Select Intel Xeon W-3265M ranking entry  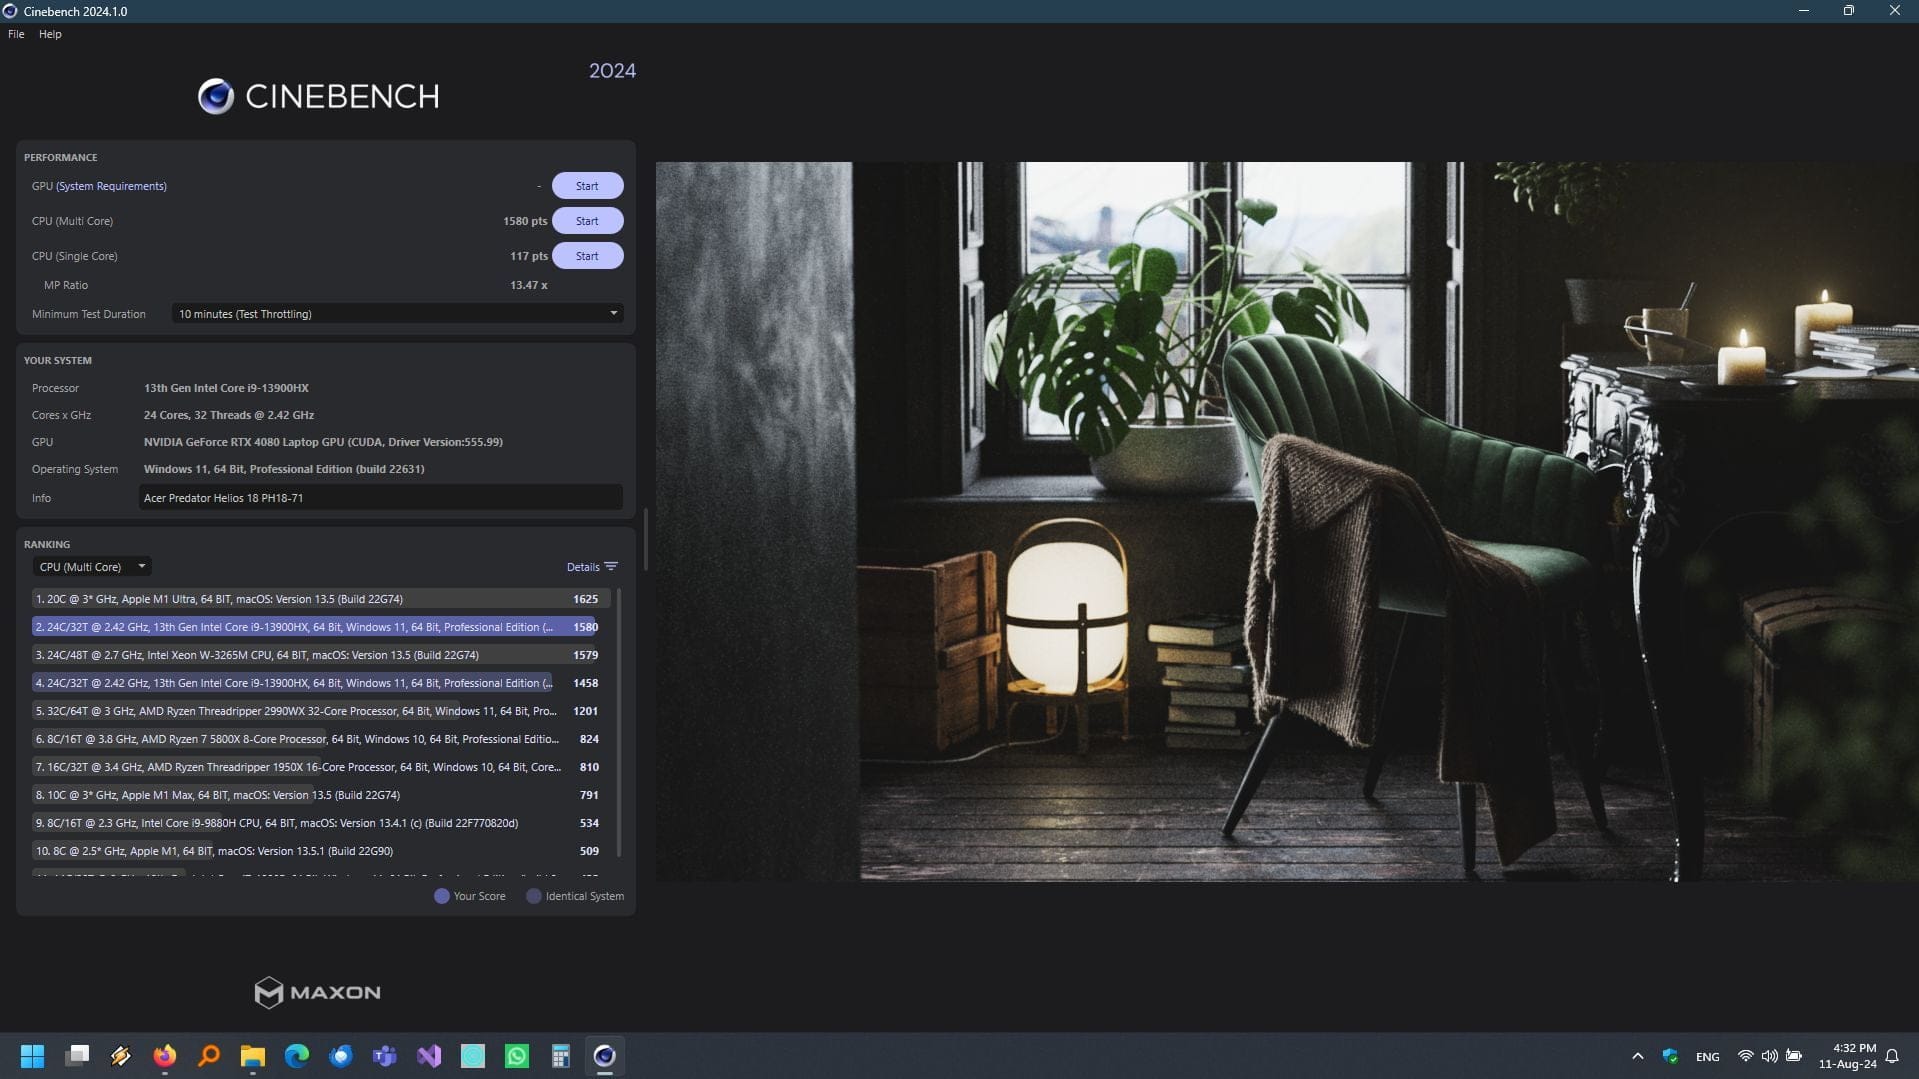pyautogui.click(x=316, y=655)
